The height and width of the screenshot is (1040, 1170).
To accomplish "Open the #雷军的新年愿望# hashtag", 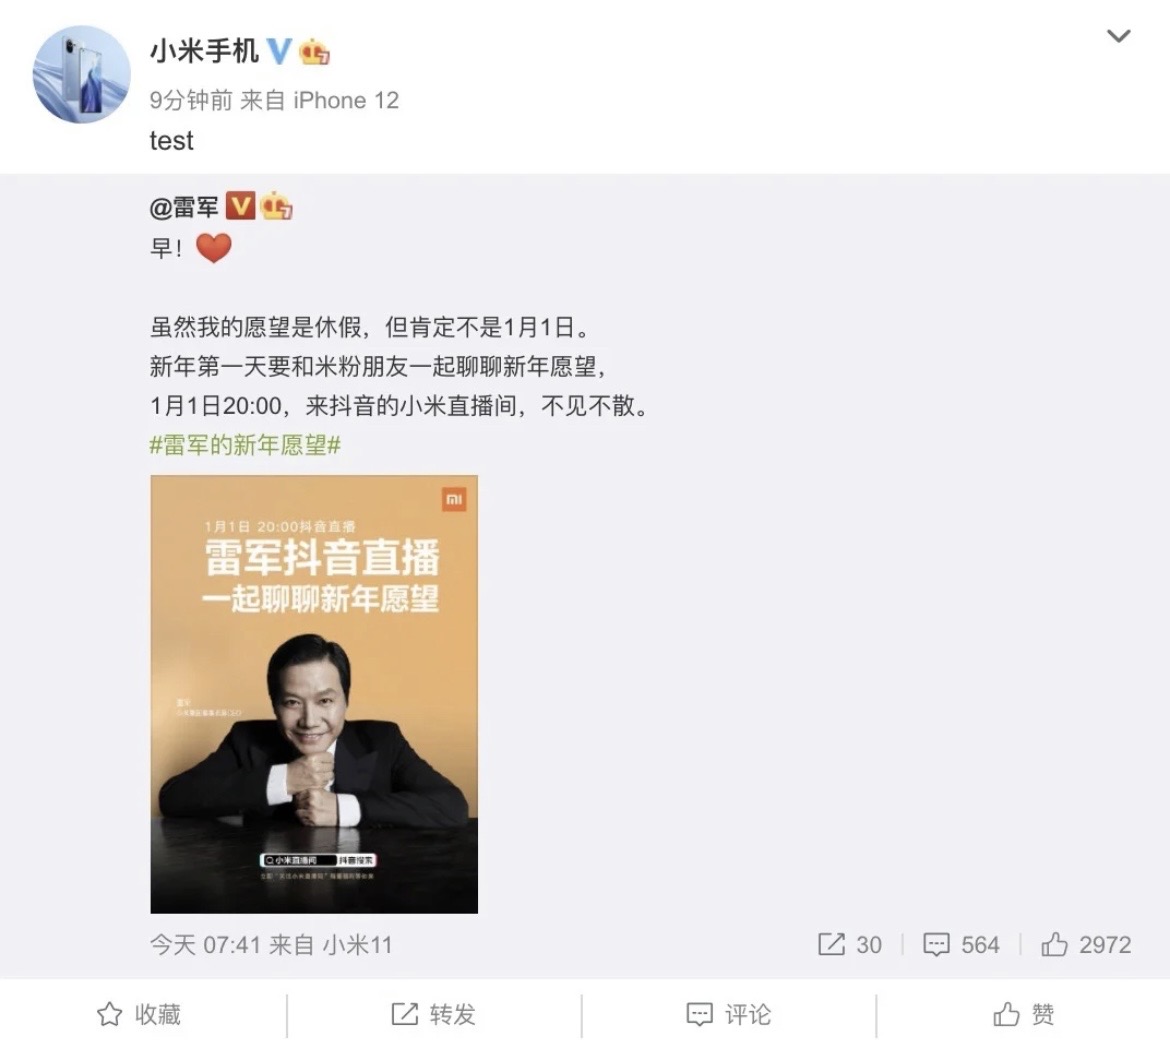I will pyautogui.click(x=245, y=445).
